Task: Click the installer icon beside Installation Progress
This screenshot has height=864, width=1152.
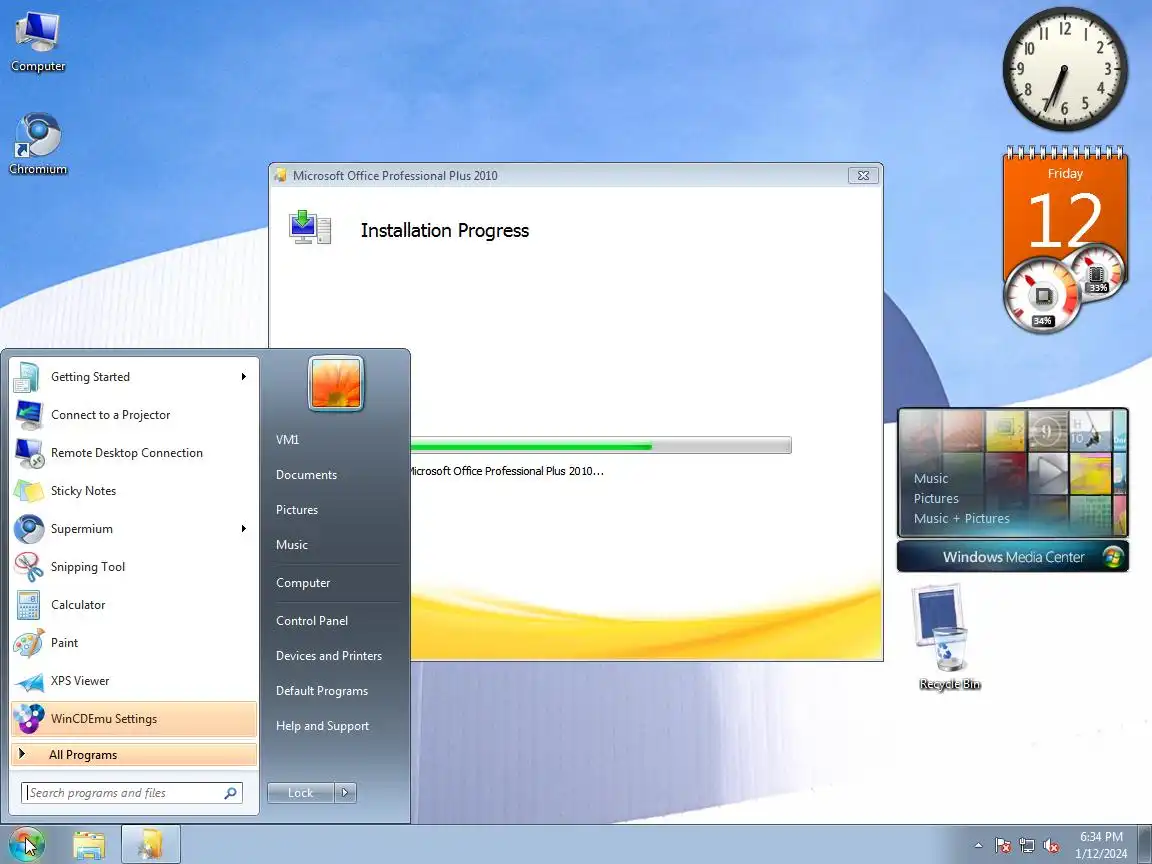Action: pyautogui.click(x=310, y=228)
